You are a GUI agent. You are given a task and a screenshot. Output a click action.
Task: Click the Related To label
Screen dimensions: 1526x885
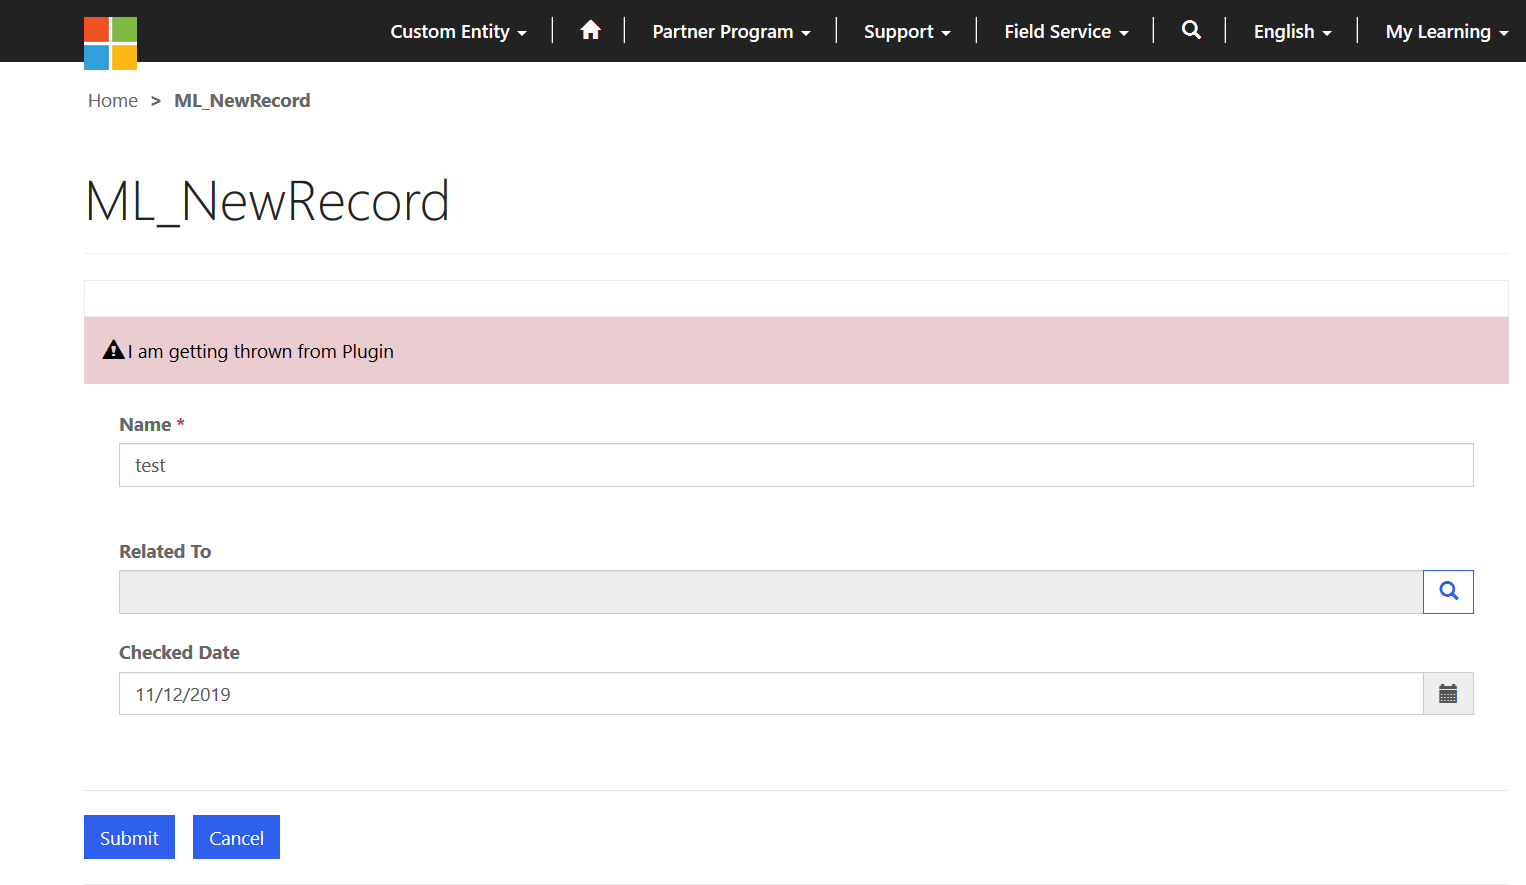coord(165,551)
